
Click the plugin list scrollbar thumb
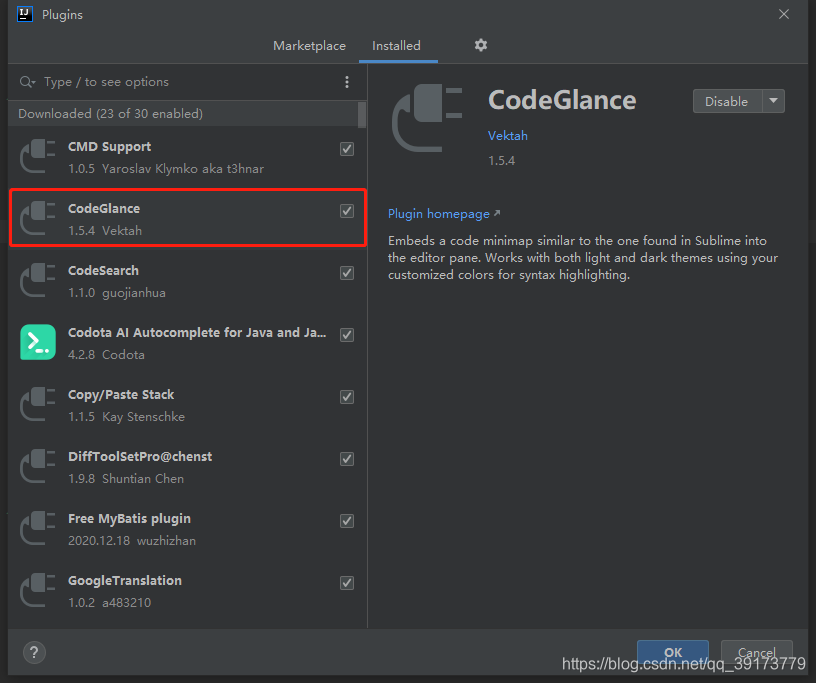click(x=362, y=115)
